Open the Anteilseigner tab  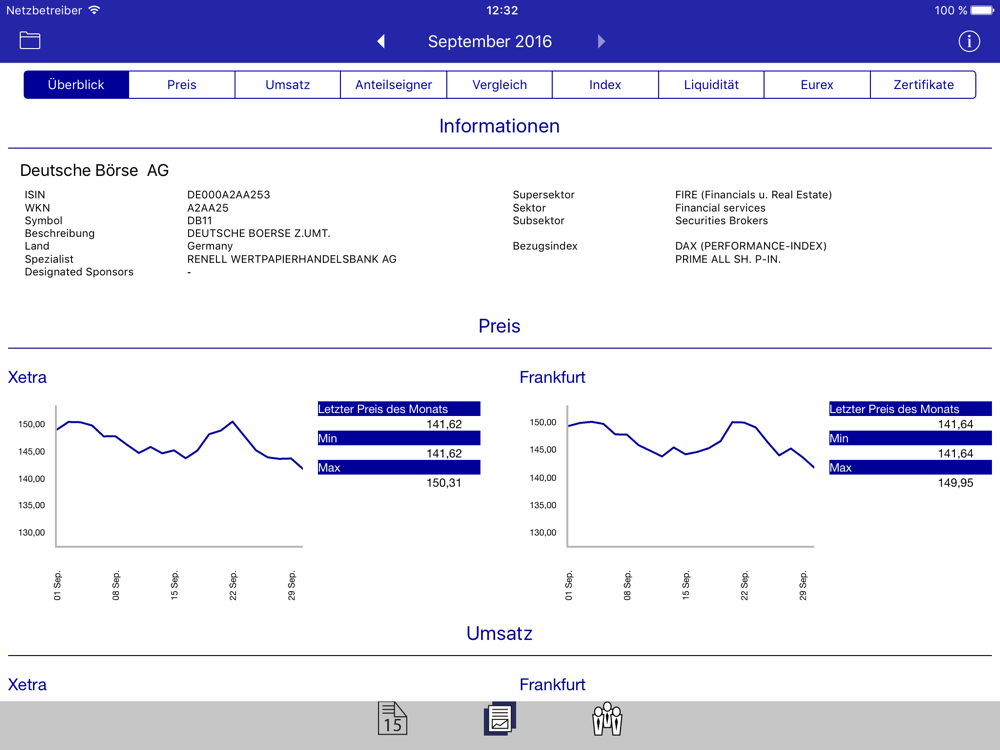point(393,85)
